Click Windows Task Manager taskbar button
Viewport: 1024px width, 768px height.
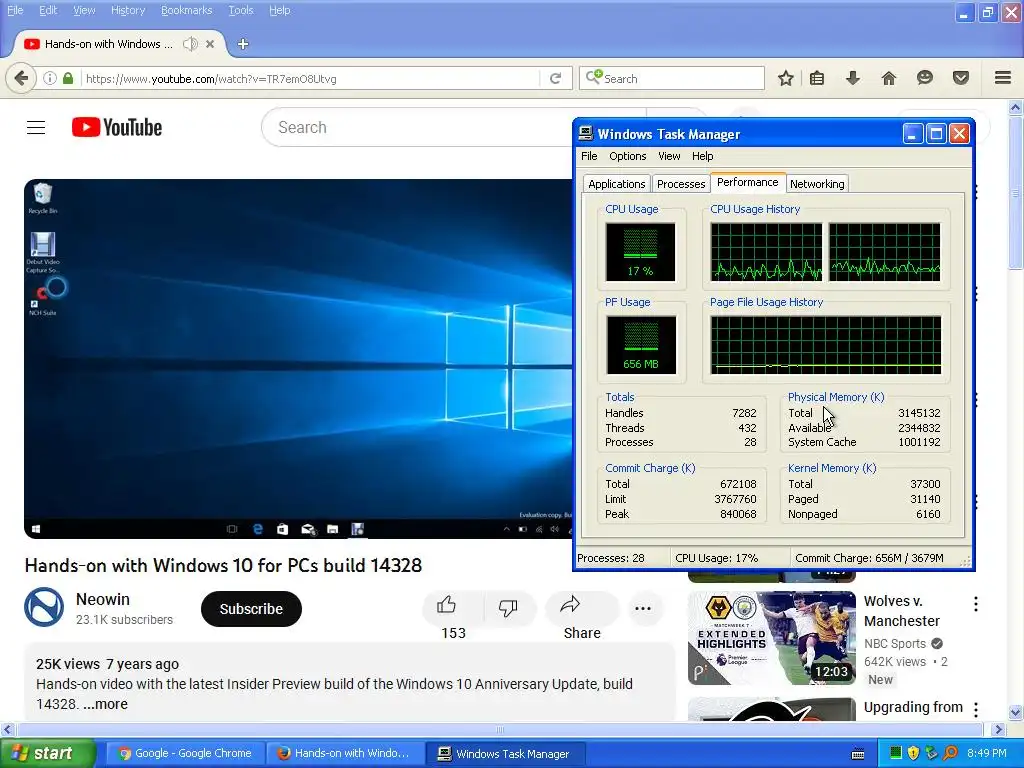point(505,754)
